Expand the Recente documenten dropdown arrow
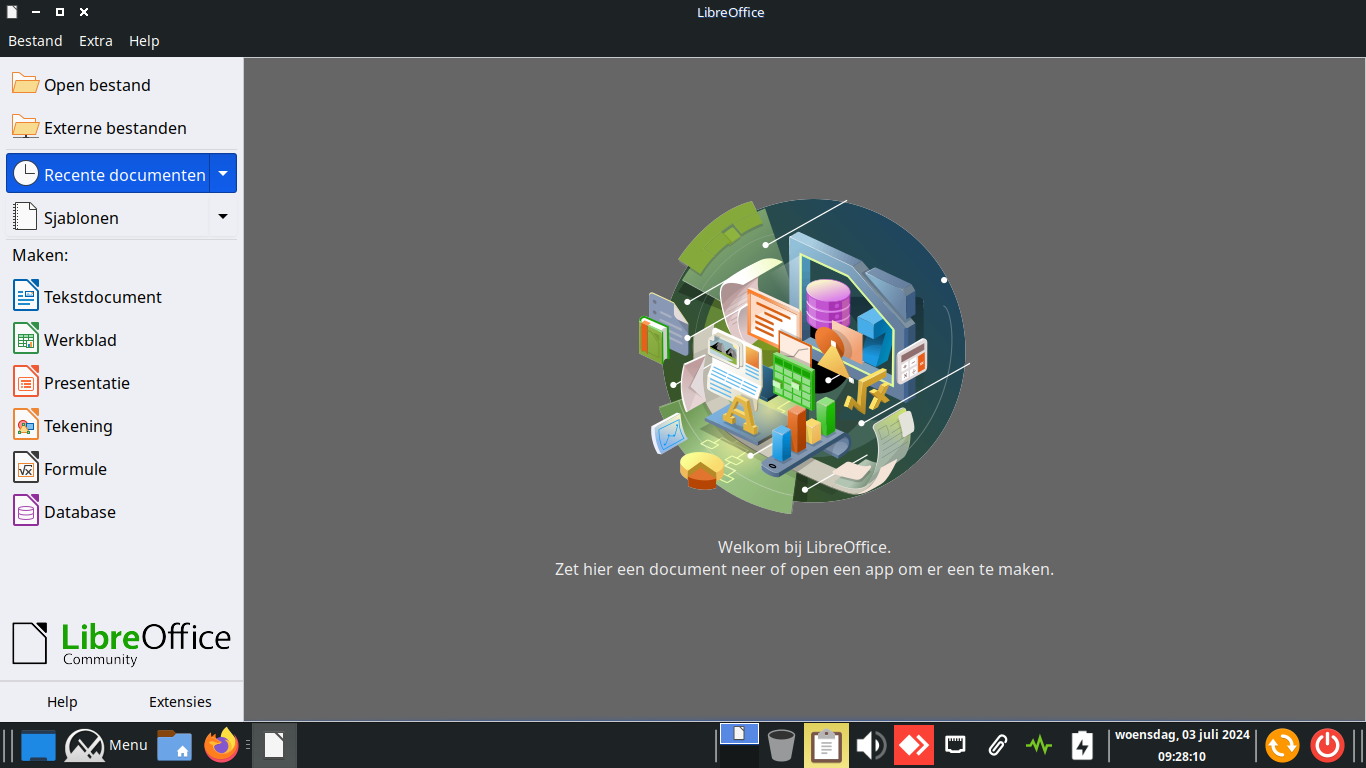 (x=223, y=174)
